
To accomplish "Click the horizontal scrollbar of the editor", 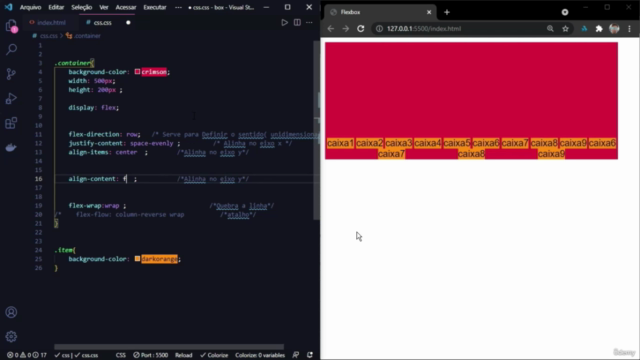I will [169, 347].
